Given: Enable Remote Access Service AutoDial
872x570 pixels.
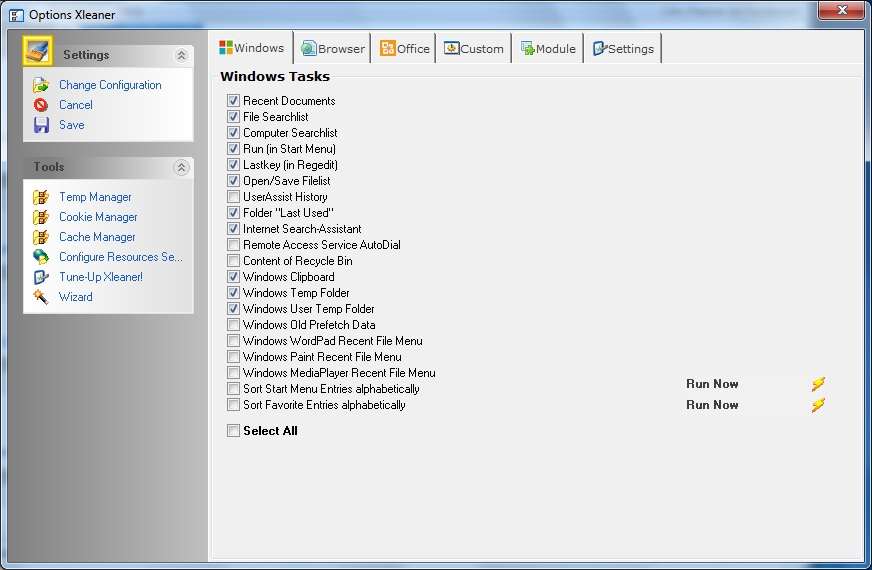Looking at the screenshot, I should (x=234, y=245).
